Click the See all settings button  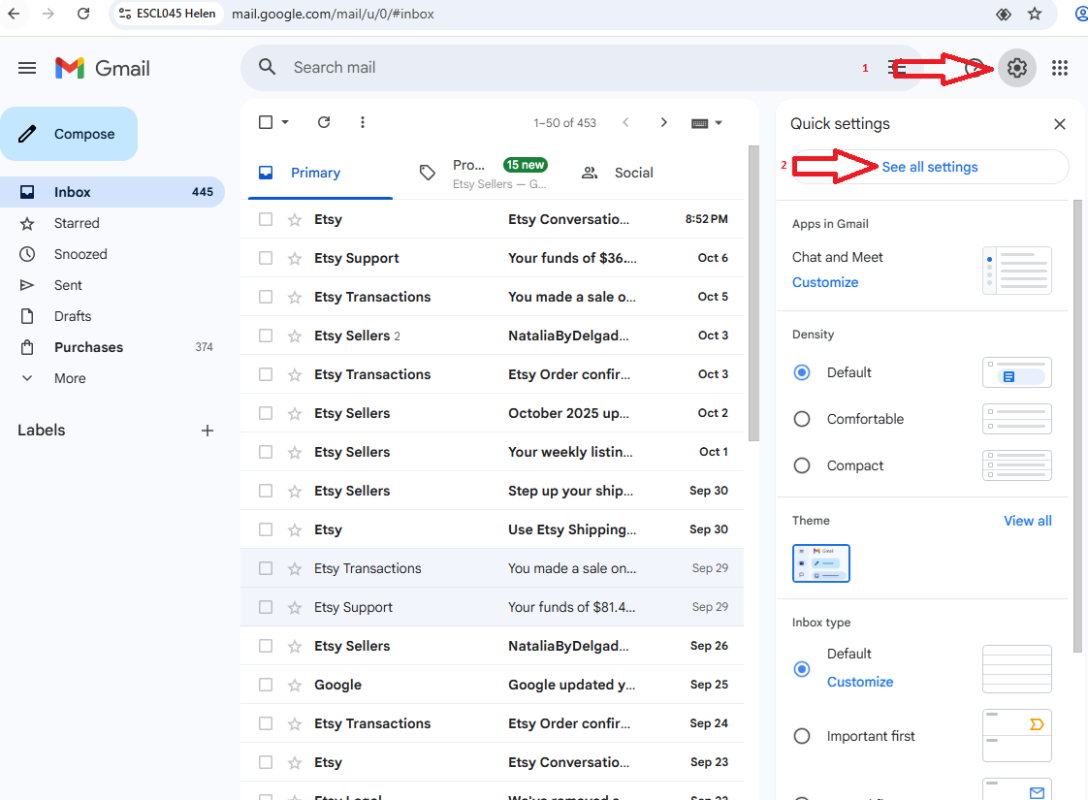coord(929,167)
